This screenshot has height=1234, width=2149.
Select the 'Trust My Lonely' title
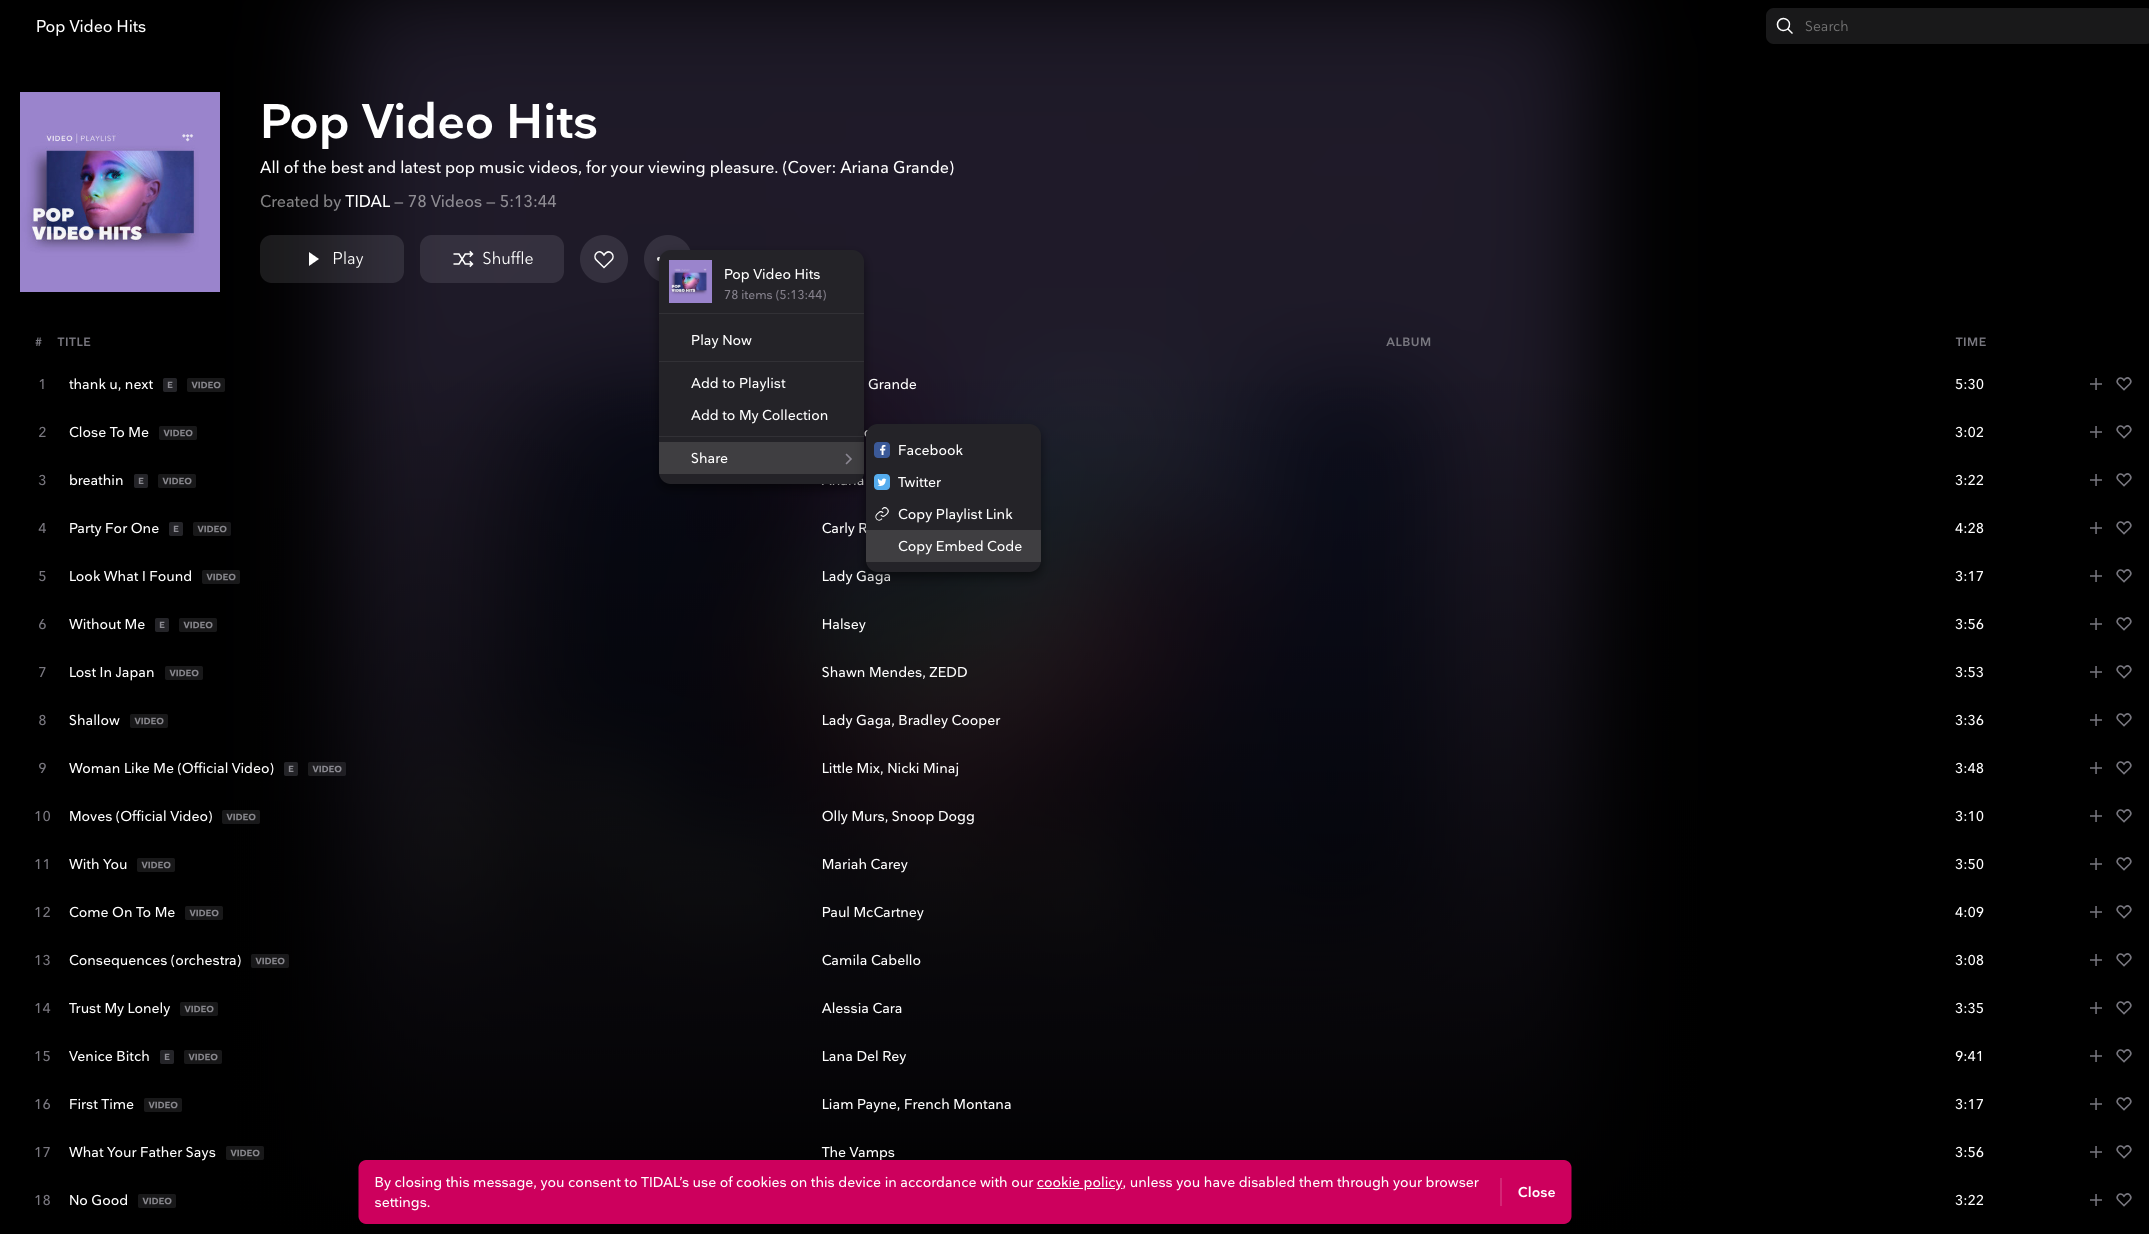coord(119,1008)
